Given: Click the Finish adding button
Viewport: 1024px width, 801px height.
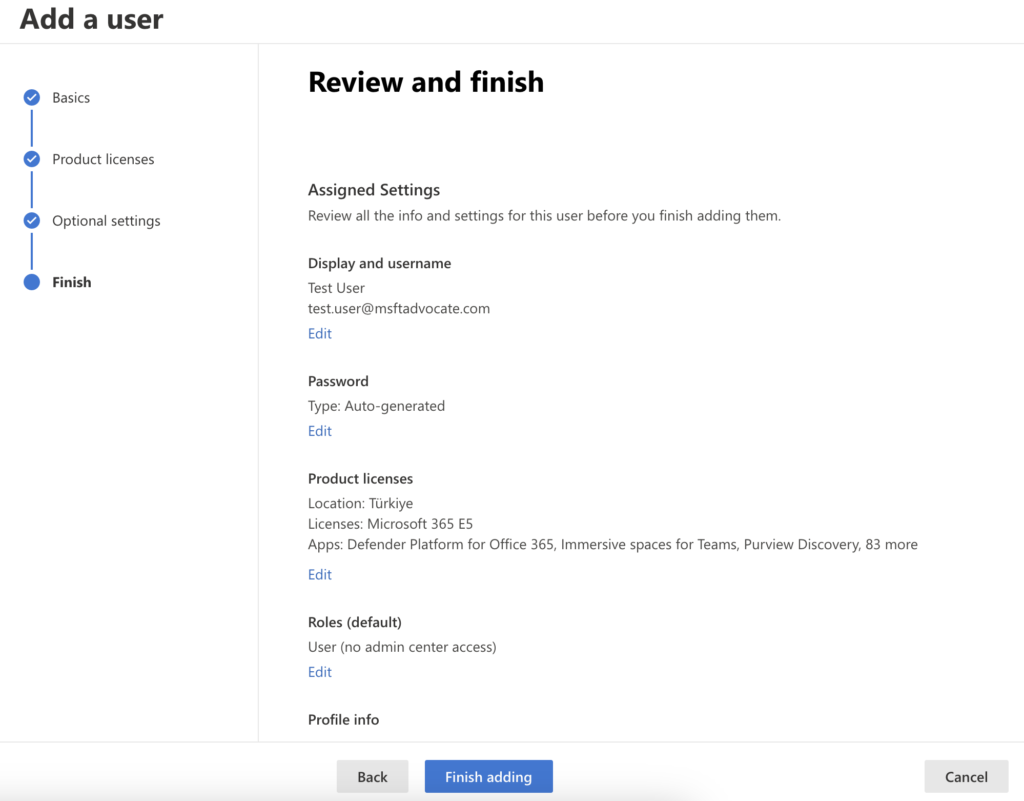Looking at the screenshot, I should point(488,777).
